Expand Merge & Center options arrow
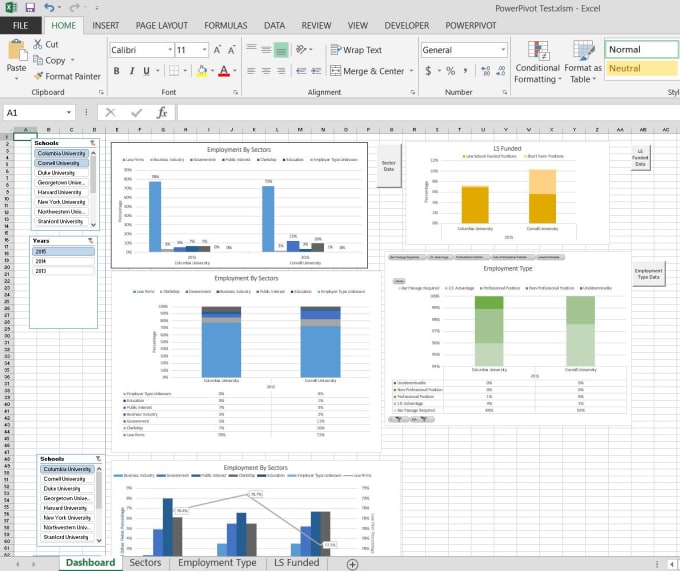 pyautogui.click(x=411, y=71)
